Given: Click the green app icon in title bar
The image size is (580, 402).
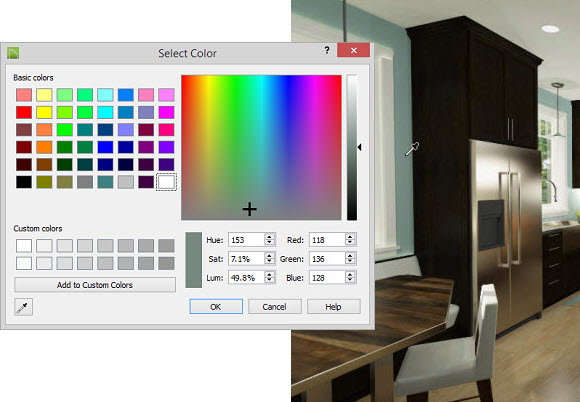Looking at the screenshot, I should (x=13, y=53).
